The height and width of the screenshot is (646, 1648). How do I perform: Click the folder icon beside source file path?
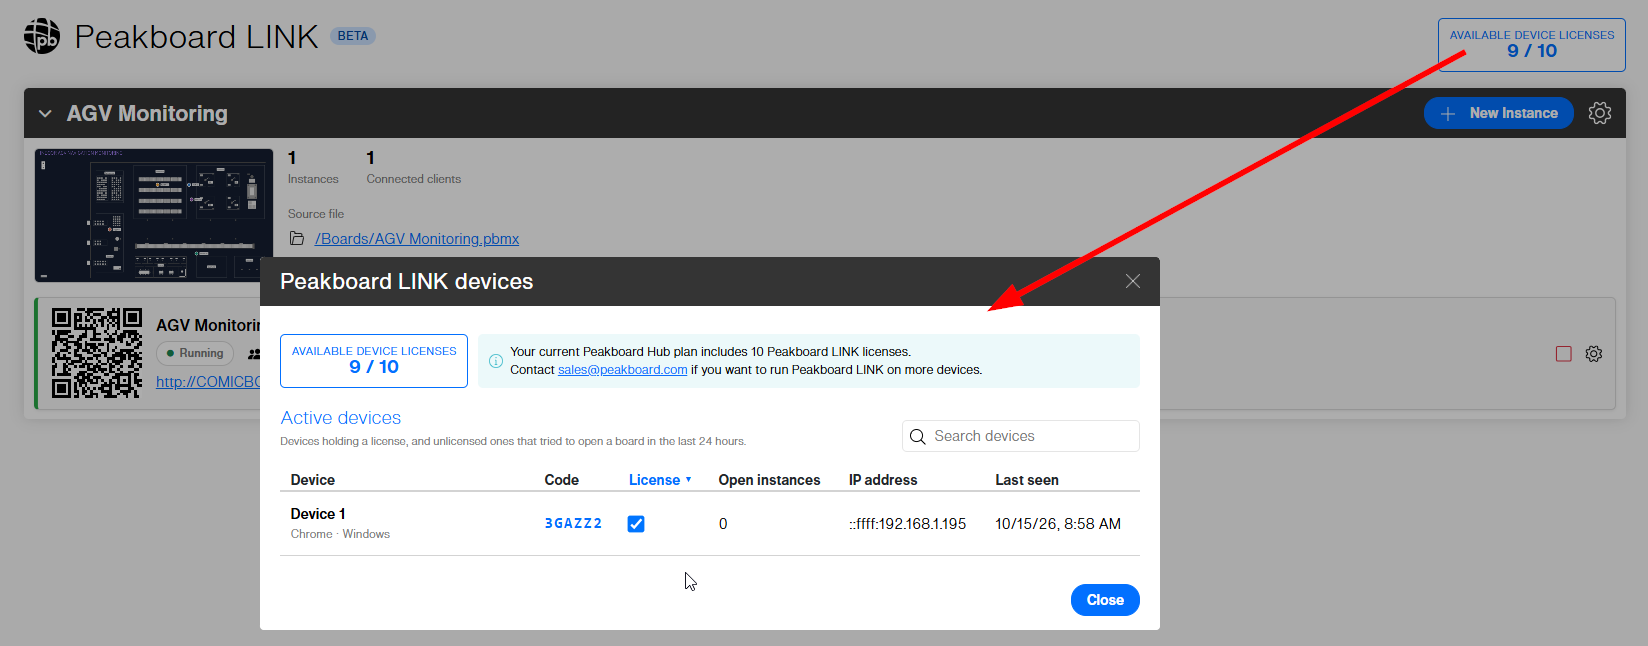click(x=297, y=239)
